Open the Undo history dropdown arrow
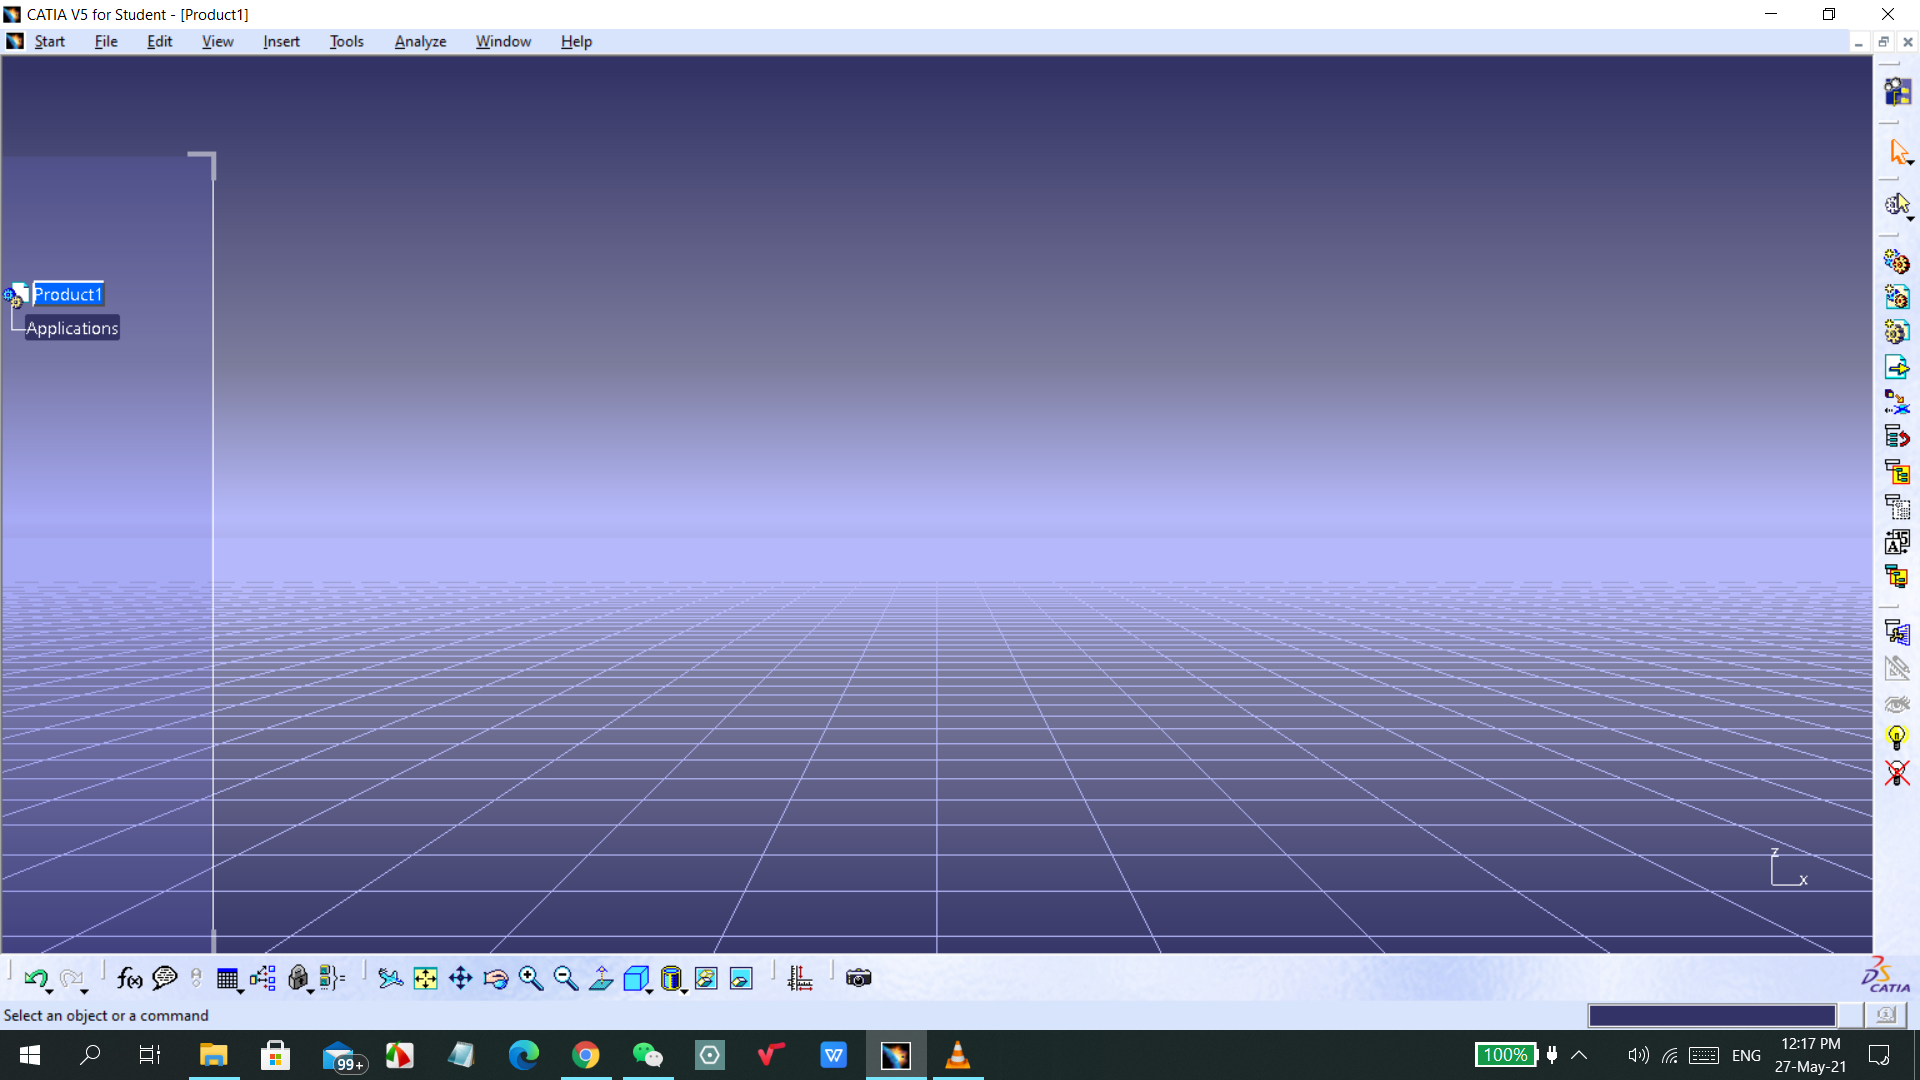Screen dimensions: 1920x1080 [x=50, y=991]
